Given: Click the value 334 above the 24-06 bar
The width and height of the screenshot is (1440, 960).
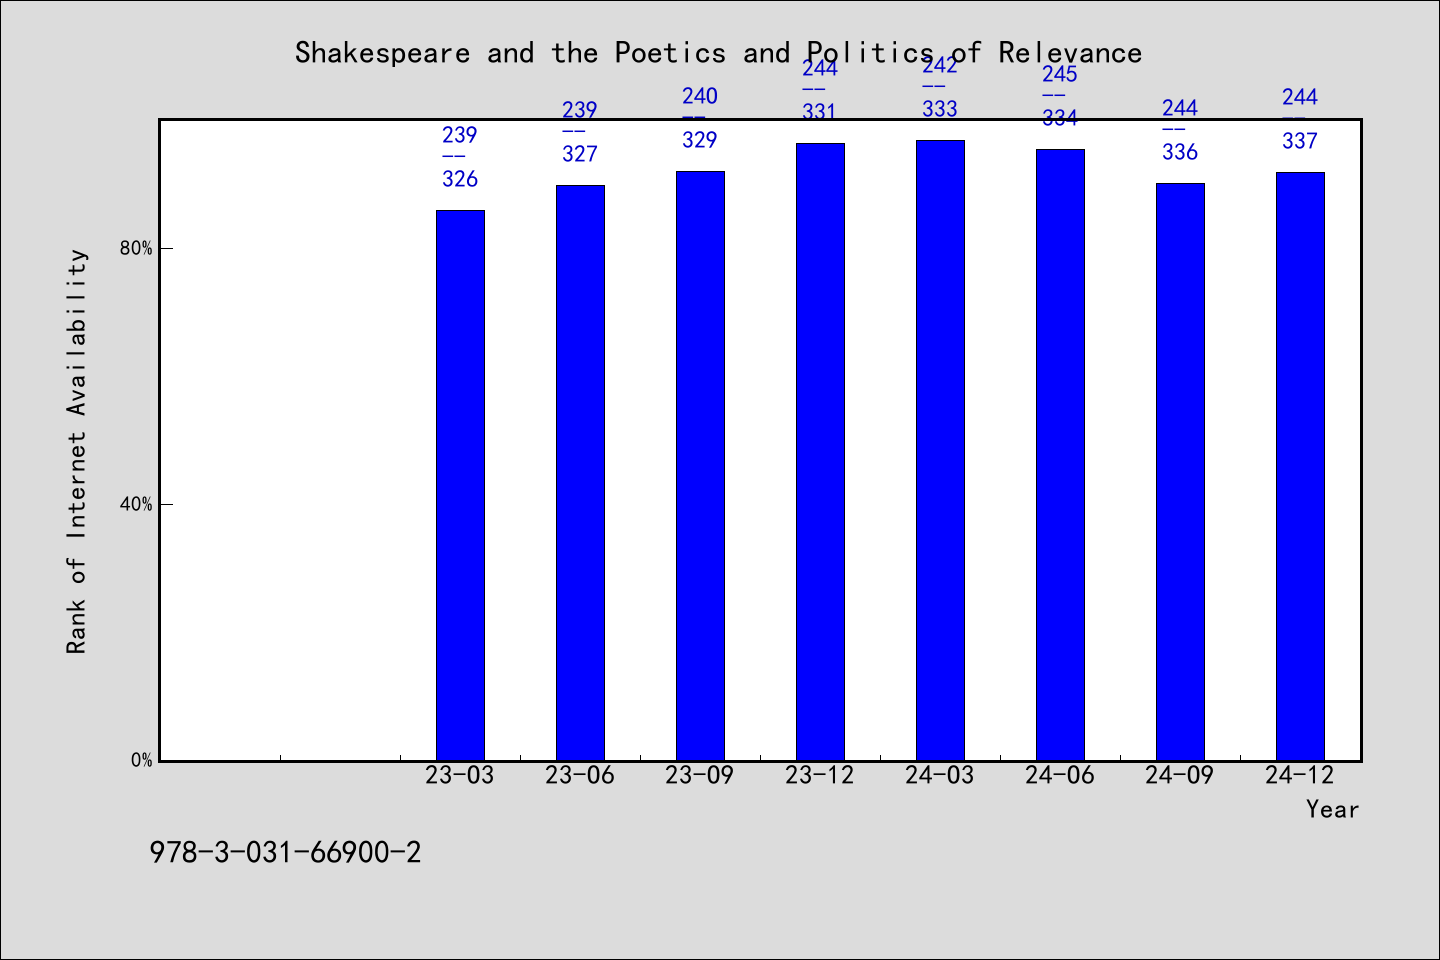Looking at the screenshot, I should tap(1060, 118).
